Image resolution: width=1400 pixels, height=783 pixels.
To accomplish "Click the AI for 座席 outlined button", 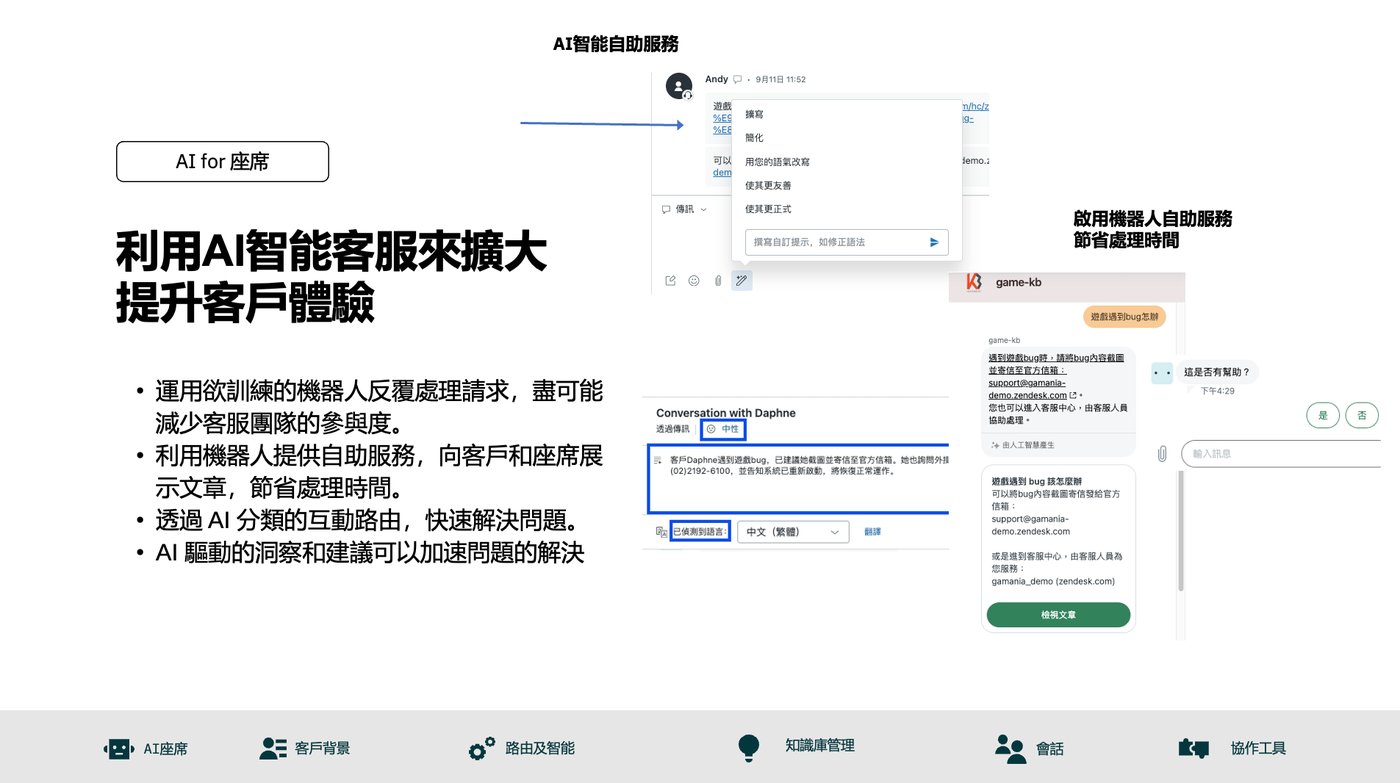I will [x=222, y=162].
